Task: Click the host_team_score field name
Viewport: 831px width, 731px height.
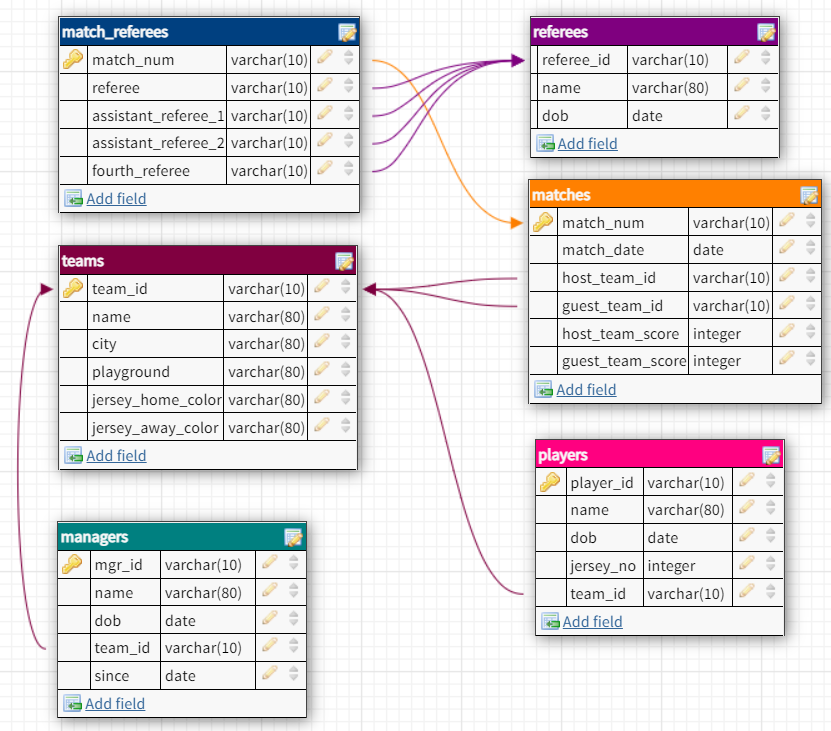Action: point(621,334)
